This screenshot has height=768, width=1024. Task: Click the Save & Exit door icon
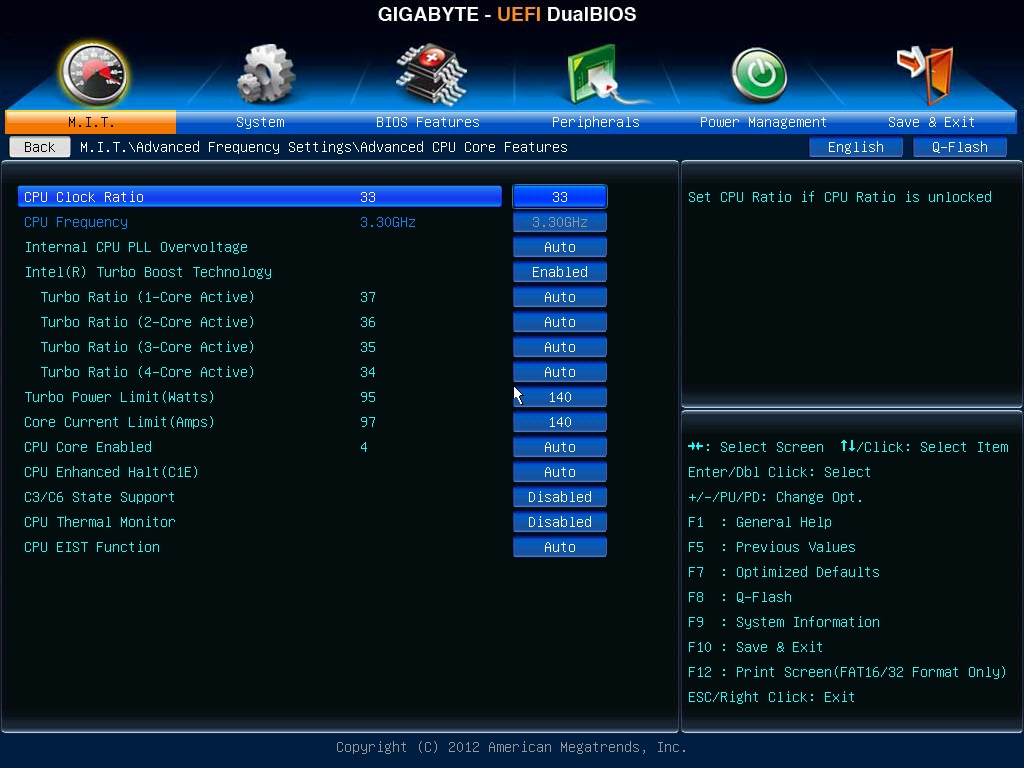click(927, 74)
